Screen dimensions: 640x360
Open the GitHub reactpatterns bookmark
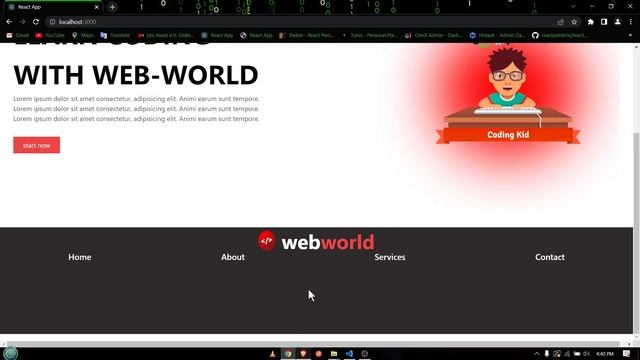(560, 36)
